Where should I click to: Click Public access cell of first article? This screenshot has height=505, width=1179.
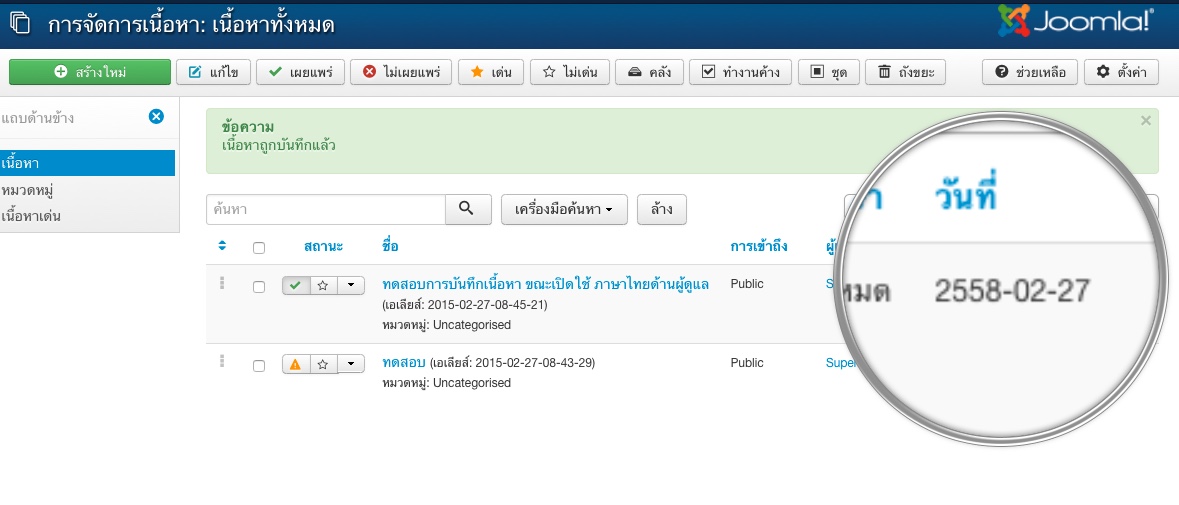click(x=747, y=284)
